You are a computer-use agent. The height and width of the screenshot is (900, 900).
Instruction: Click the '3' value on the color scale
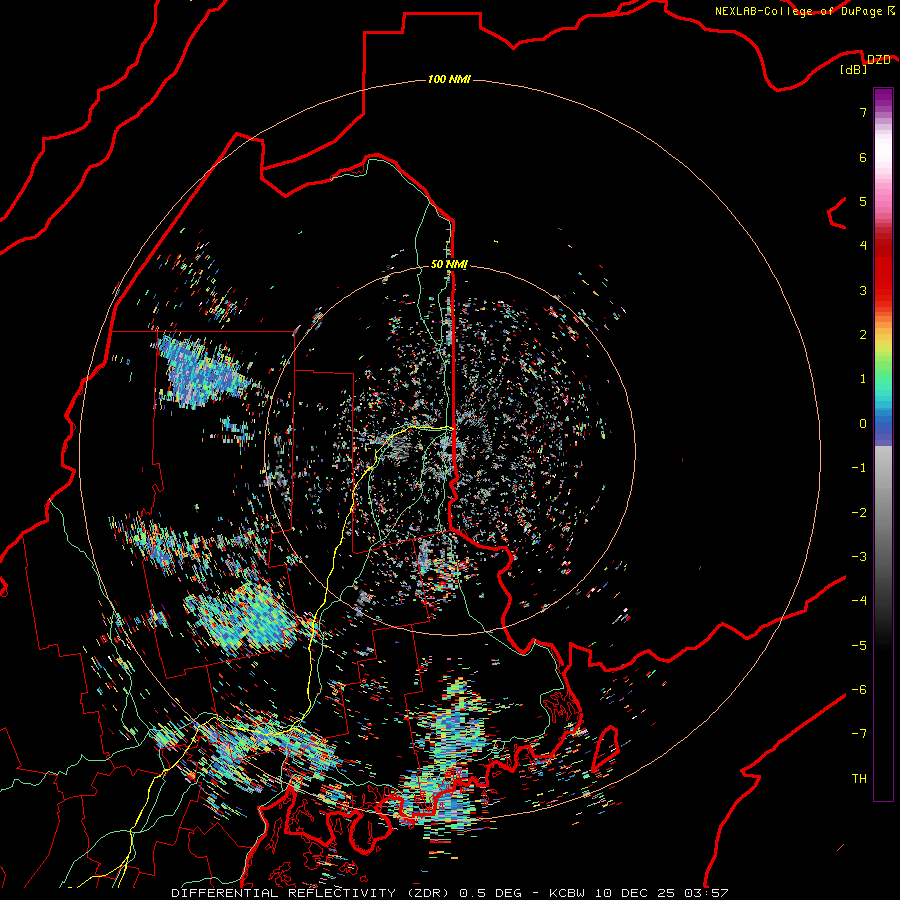[x=863, y=290]
